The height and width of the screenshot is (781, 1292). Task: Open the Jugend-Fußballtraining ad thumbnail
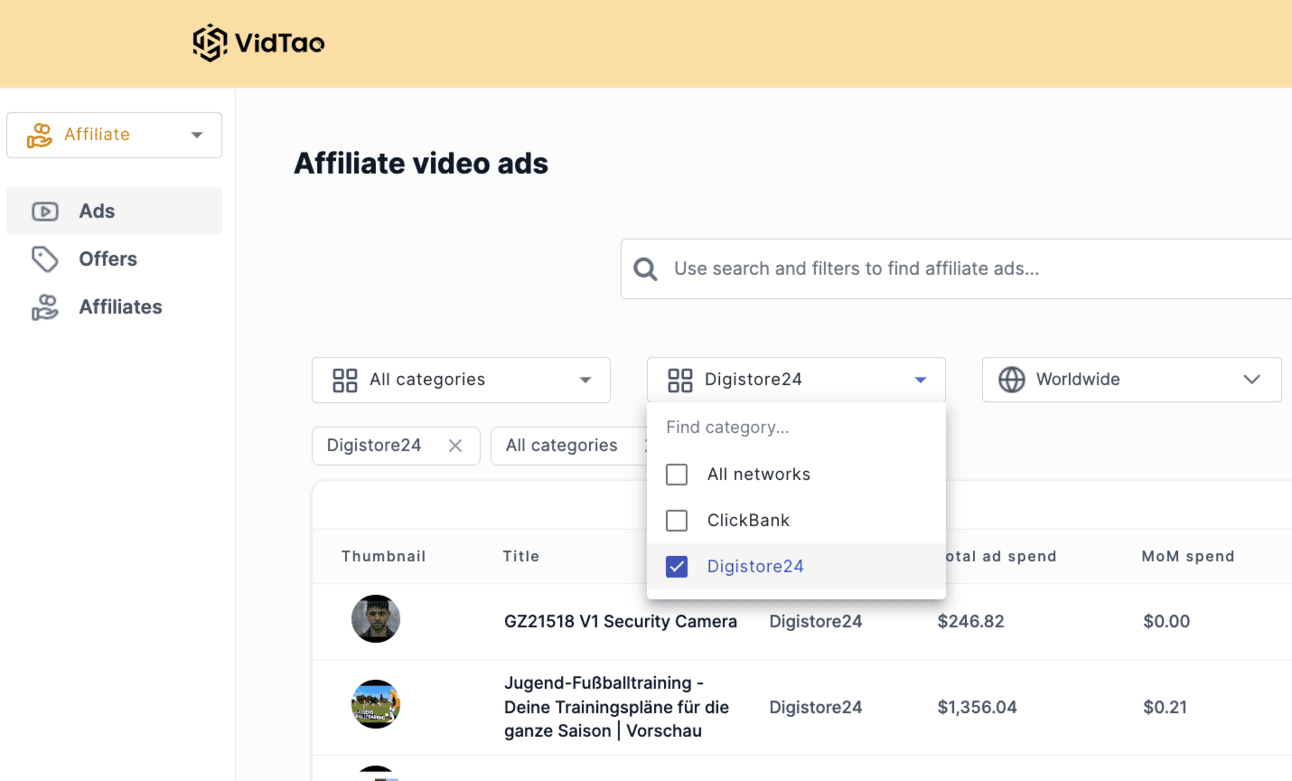pos(376,704)
